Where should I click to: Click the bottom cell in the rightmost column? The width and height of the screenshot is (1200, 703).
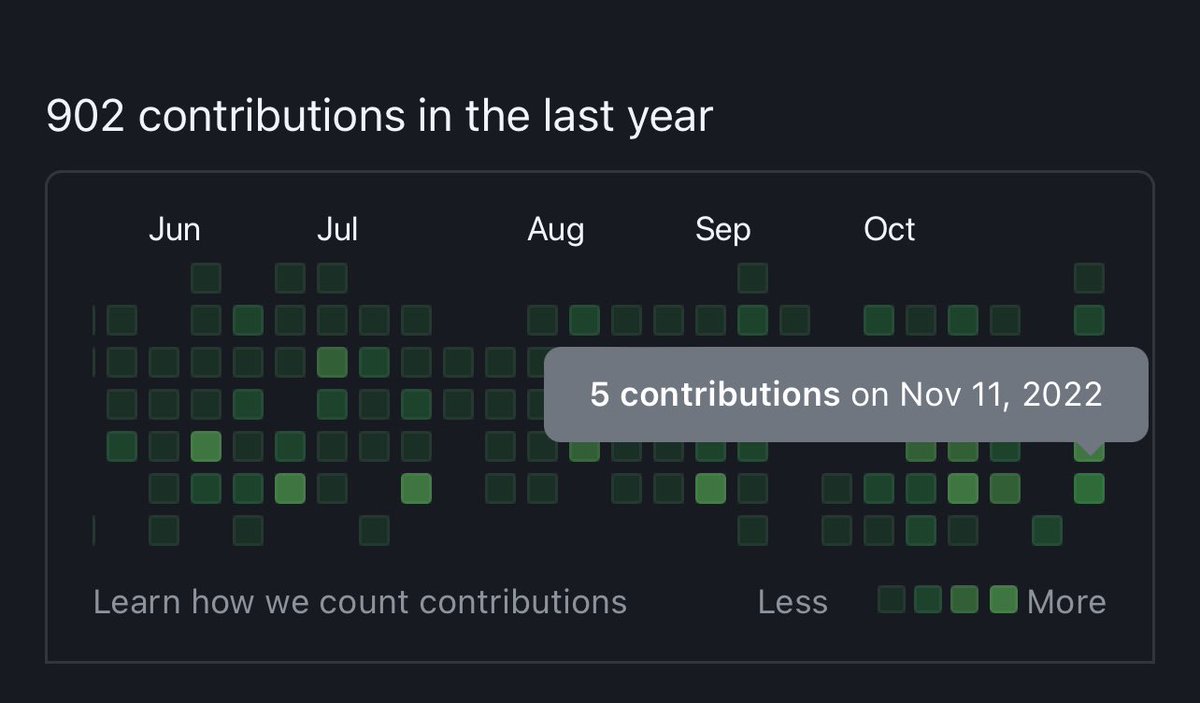[x=1089, y=488]
